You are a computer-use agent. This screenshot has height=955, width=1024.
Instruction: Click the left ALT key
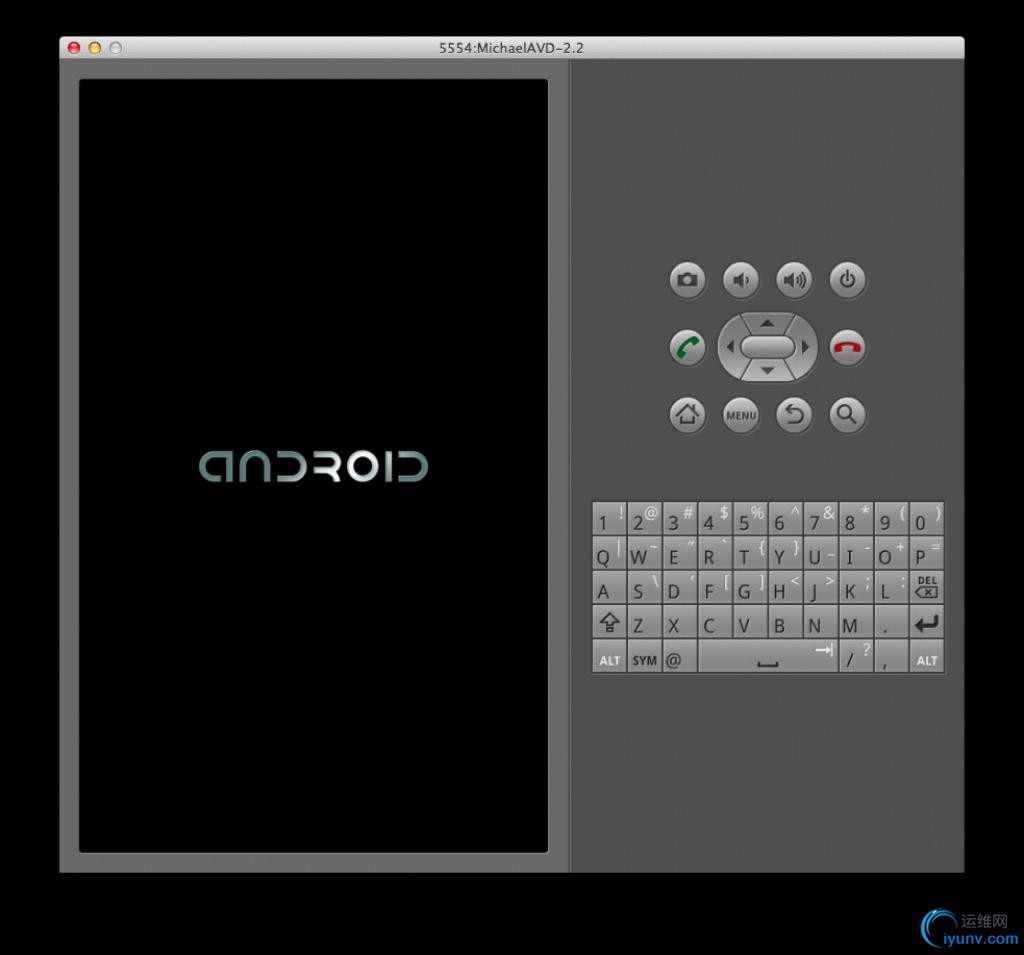[x=609, y=656]
